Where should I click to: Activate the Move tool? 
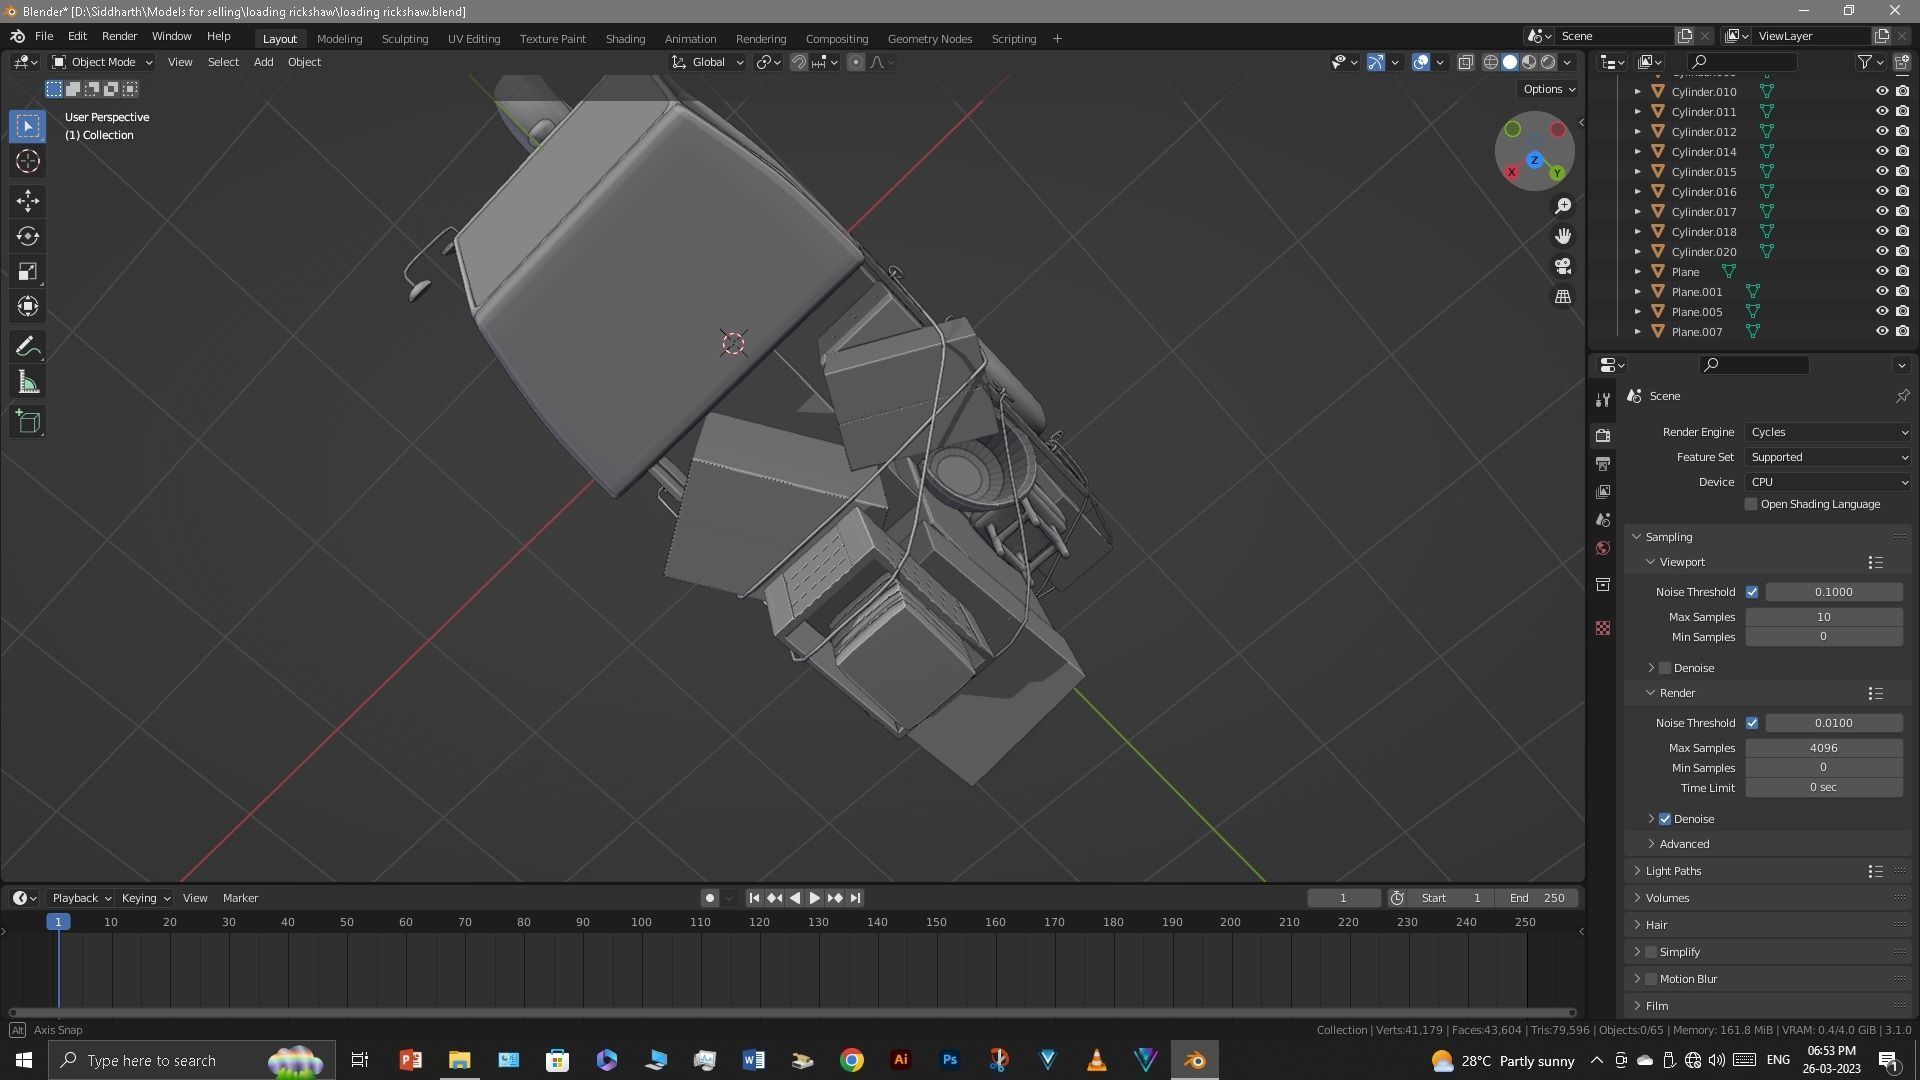click(28, 201)
